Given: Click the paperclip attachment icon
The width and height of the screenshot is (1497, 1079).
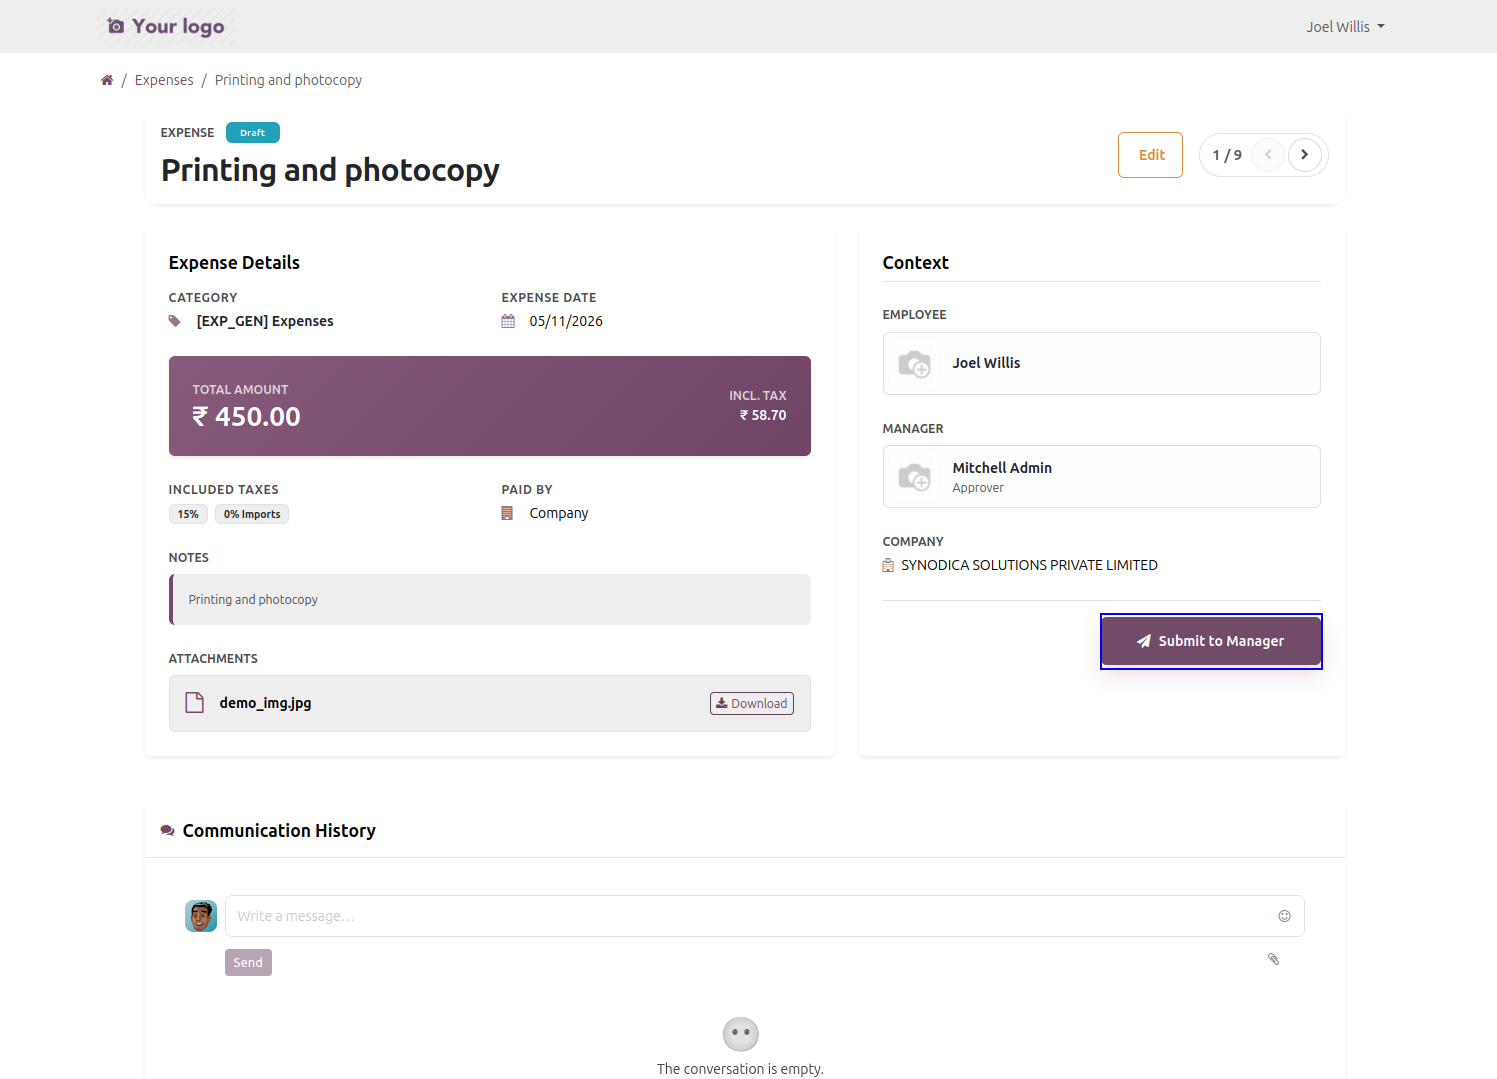Looking at the screenshot, I should [x=1273, y=959].
